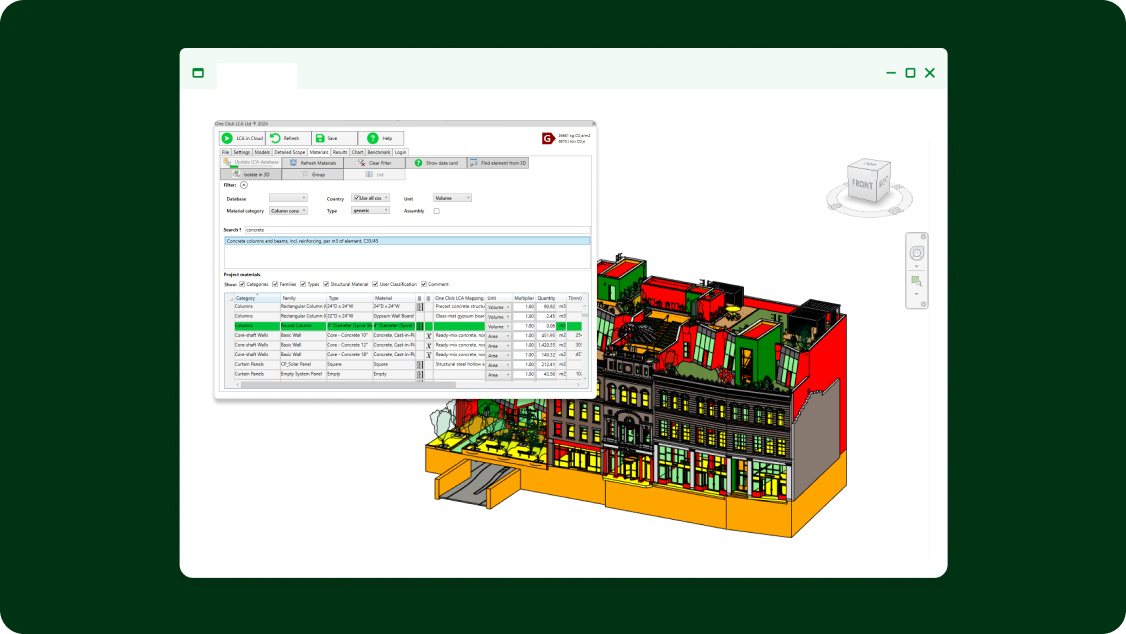Toggle the Types checkbox
The width and height of the screenshot is (1126, 634).
click(303, 284)
